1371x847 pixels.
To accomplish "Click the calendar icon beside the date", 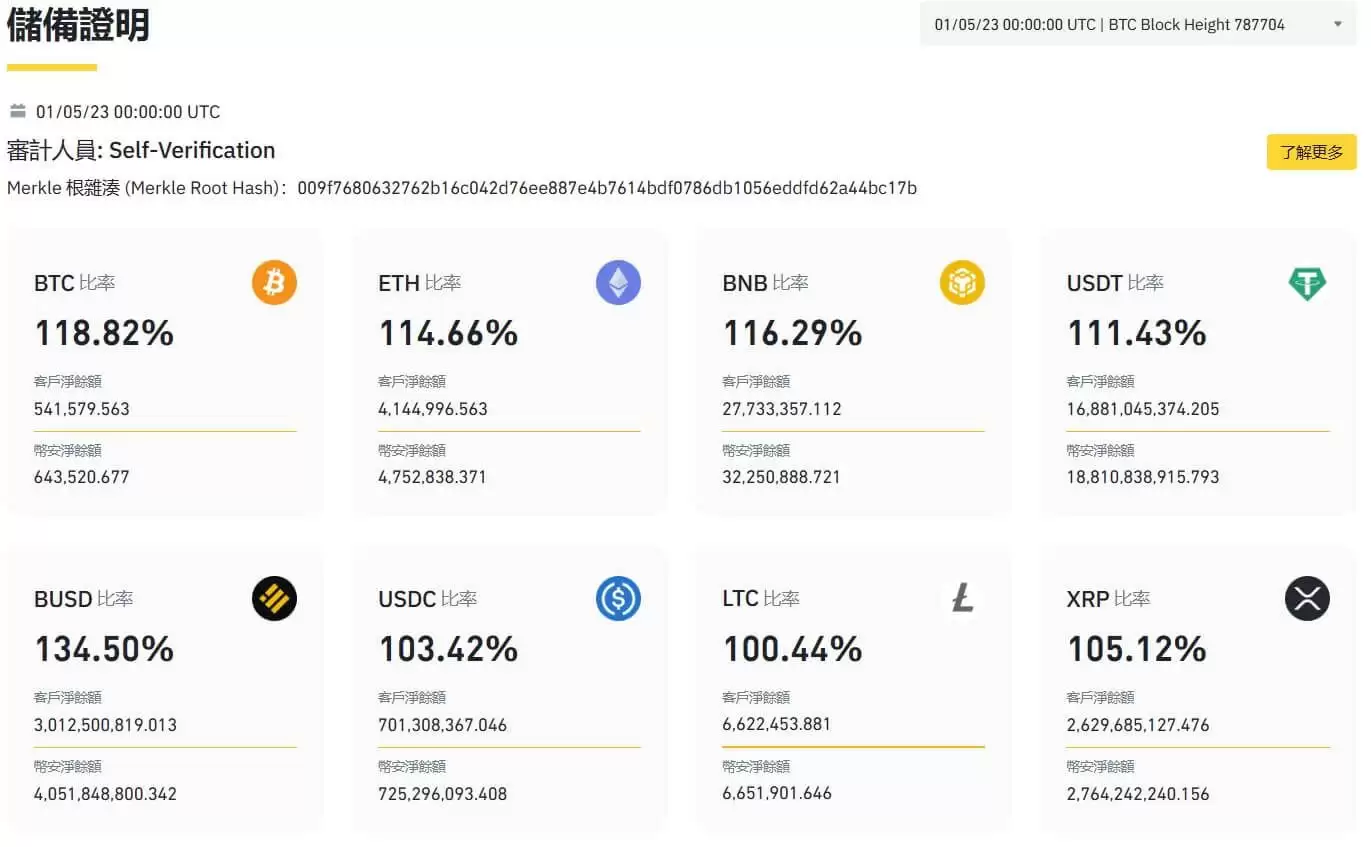I will click(18, 111).
